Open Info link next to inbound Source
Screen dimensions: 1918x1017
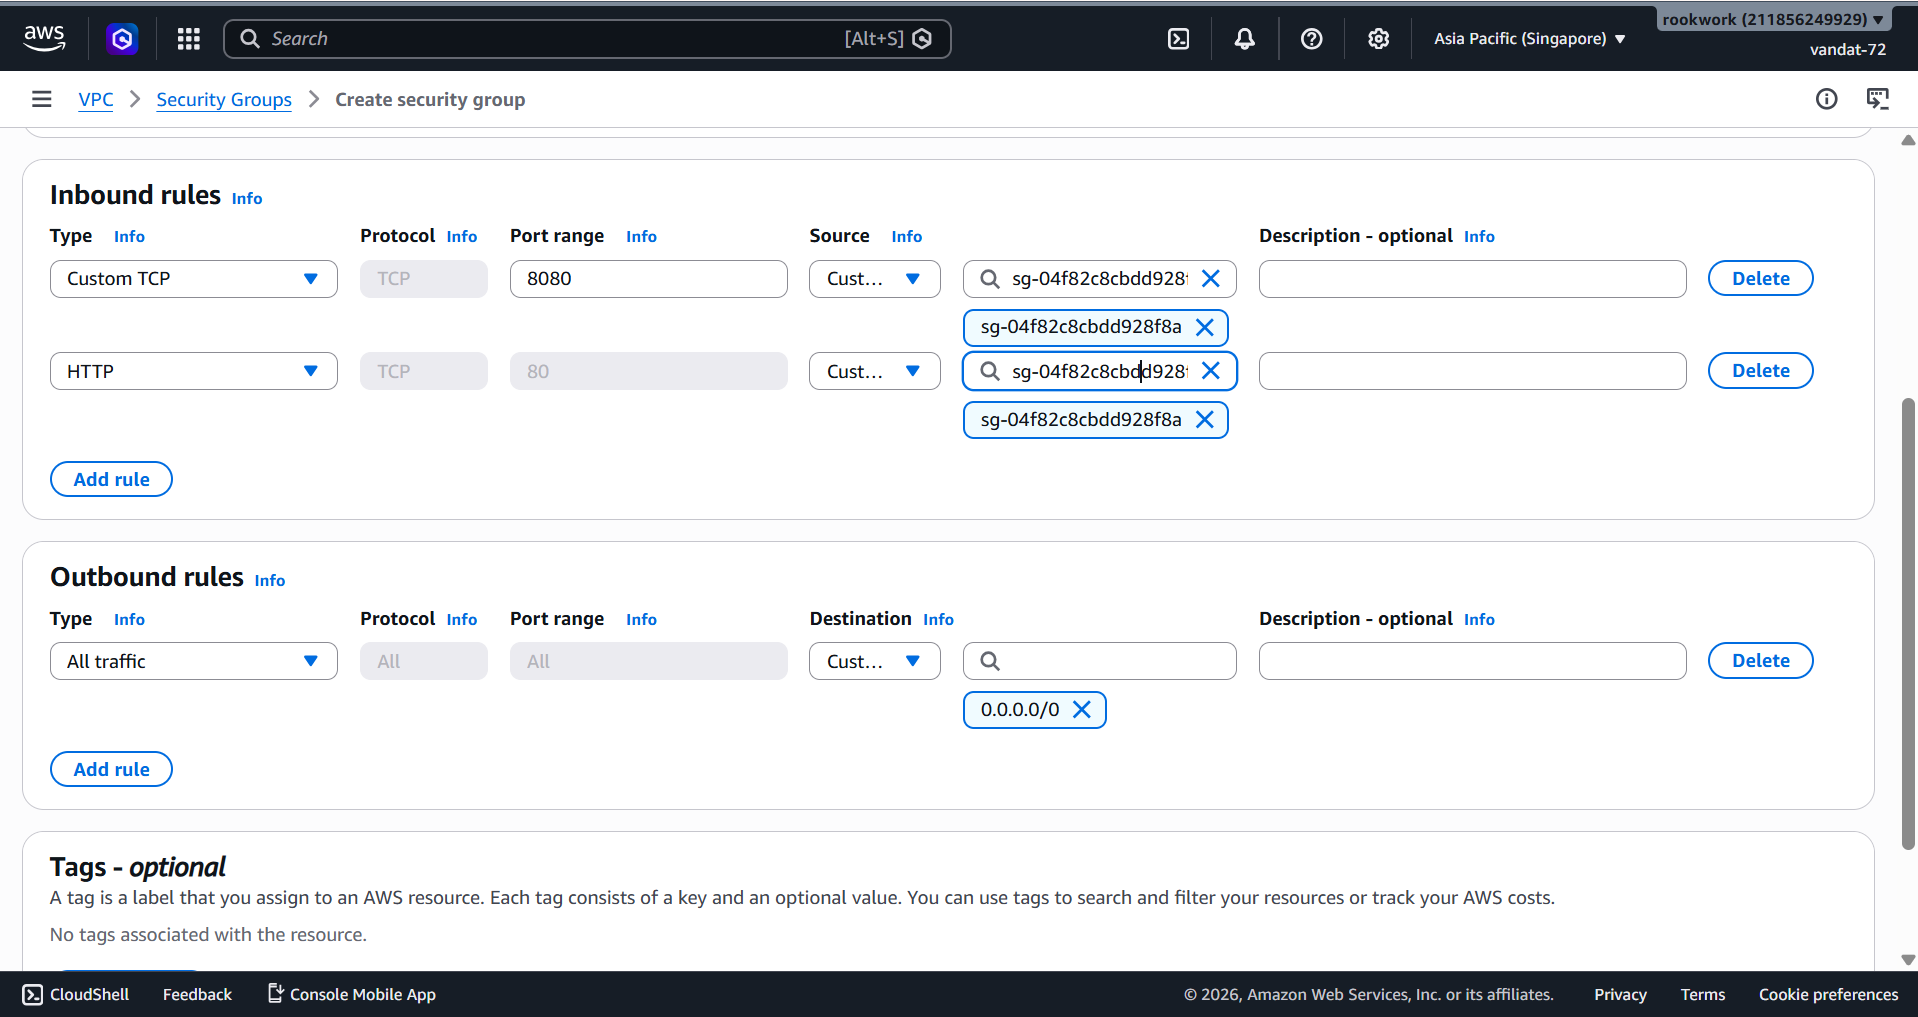point(907,236)
